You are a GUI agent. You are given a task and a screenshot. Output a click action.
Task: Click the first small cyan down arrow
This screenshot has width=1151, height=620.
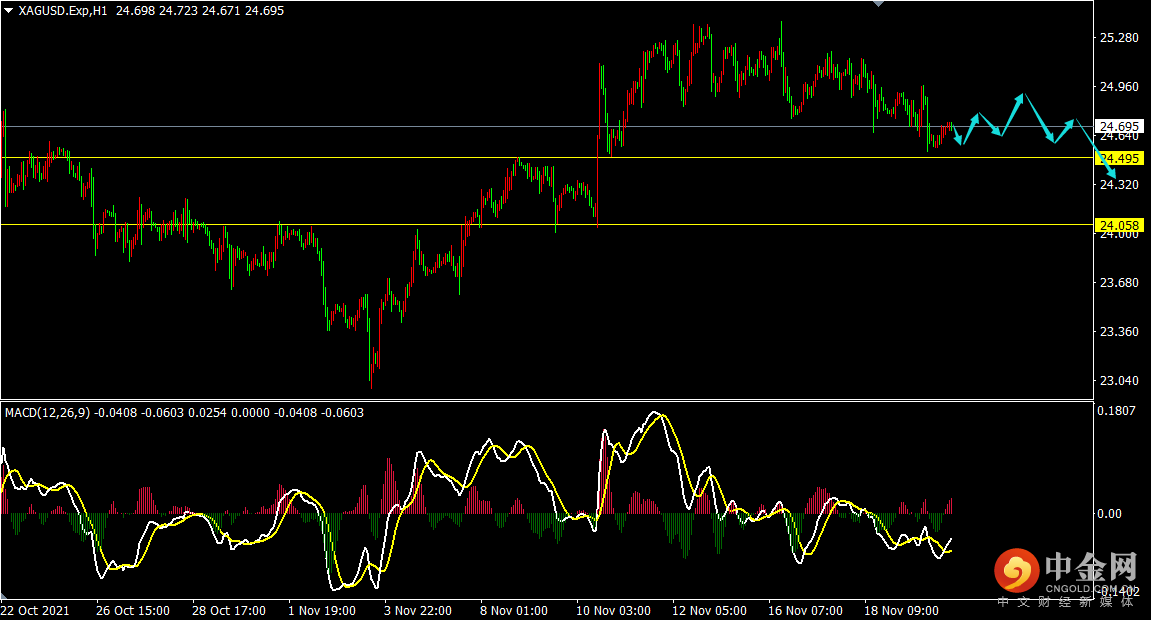point(959,139)
